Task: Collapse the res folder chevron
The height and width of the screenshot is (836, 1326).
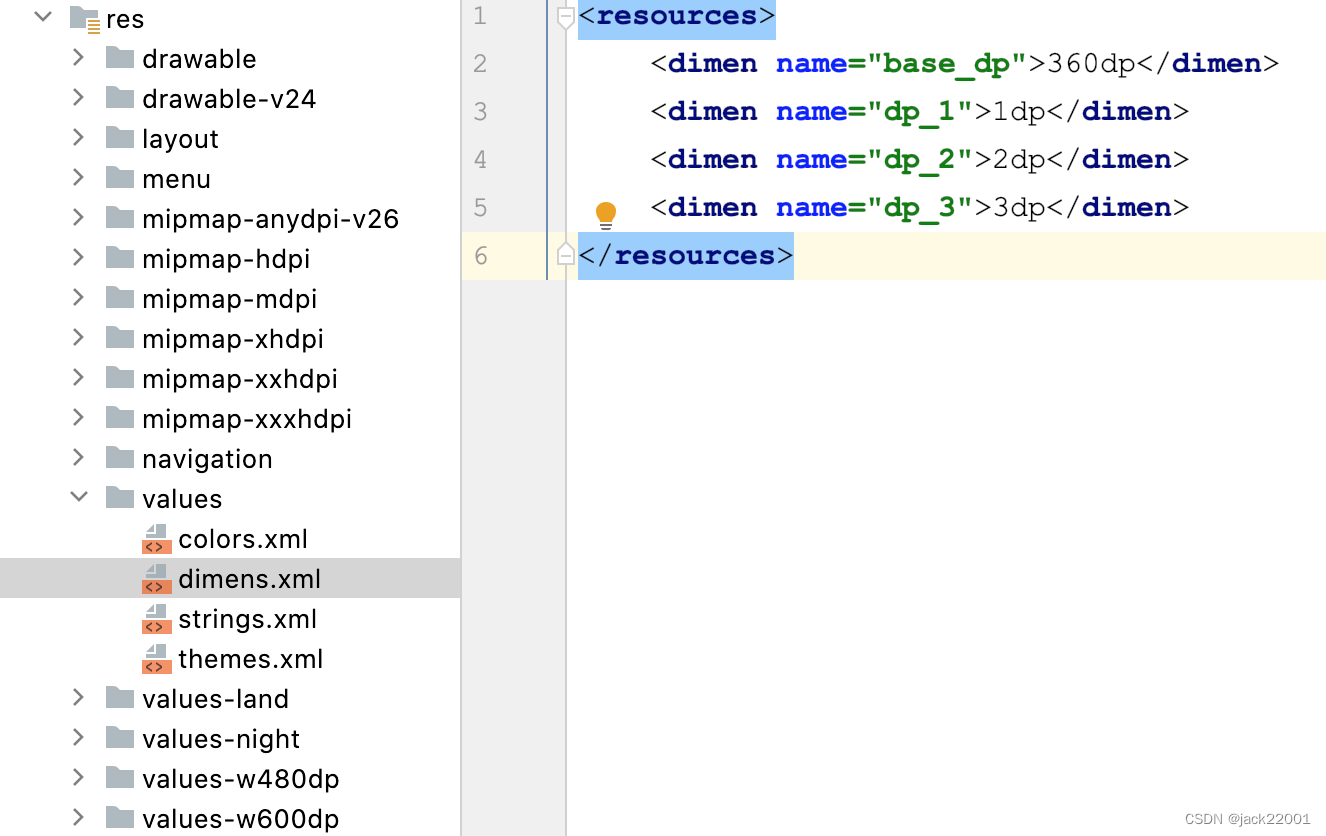Action: point(43,17)
